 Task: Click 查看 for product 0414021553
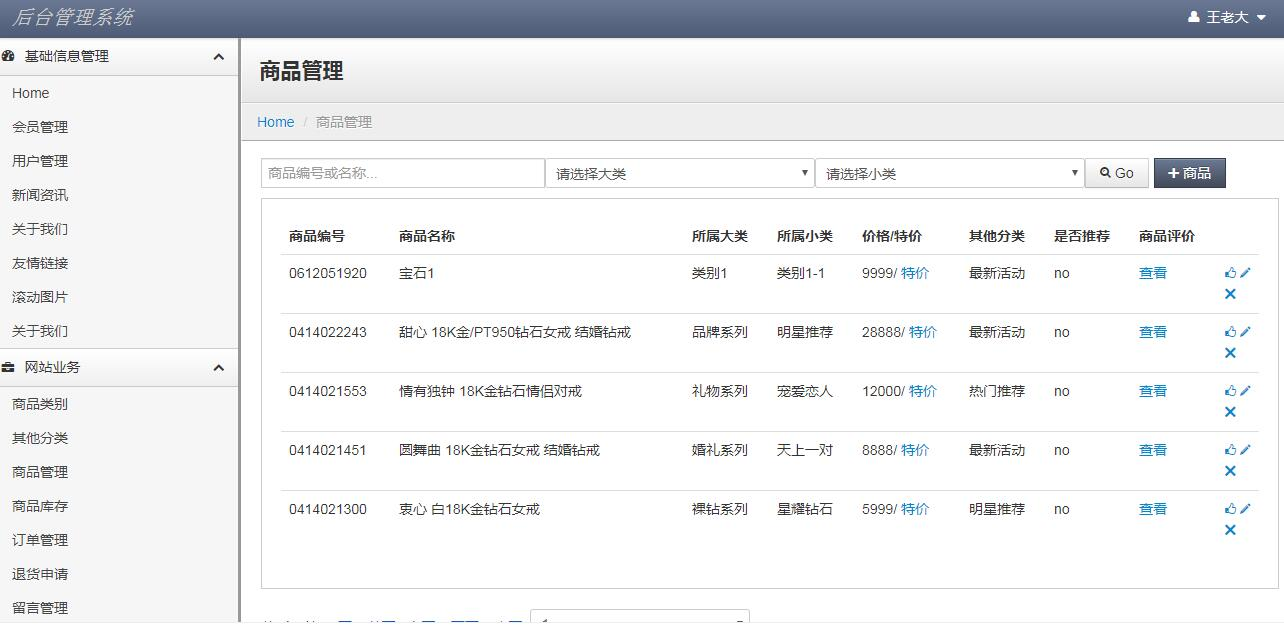[1153, 391]
